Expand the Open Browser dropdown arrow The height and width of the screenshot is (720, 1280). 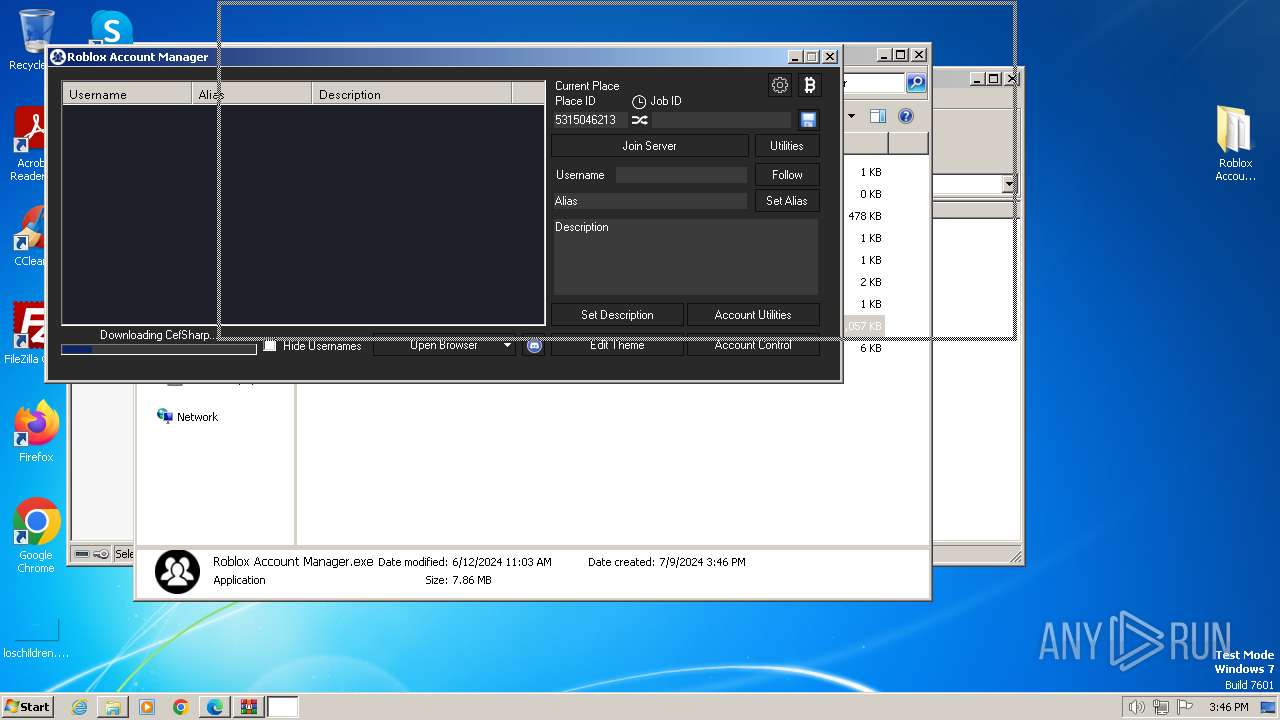[507, 345]
